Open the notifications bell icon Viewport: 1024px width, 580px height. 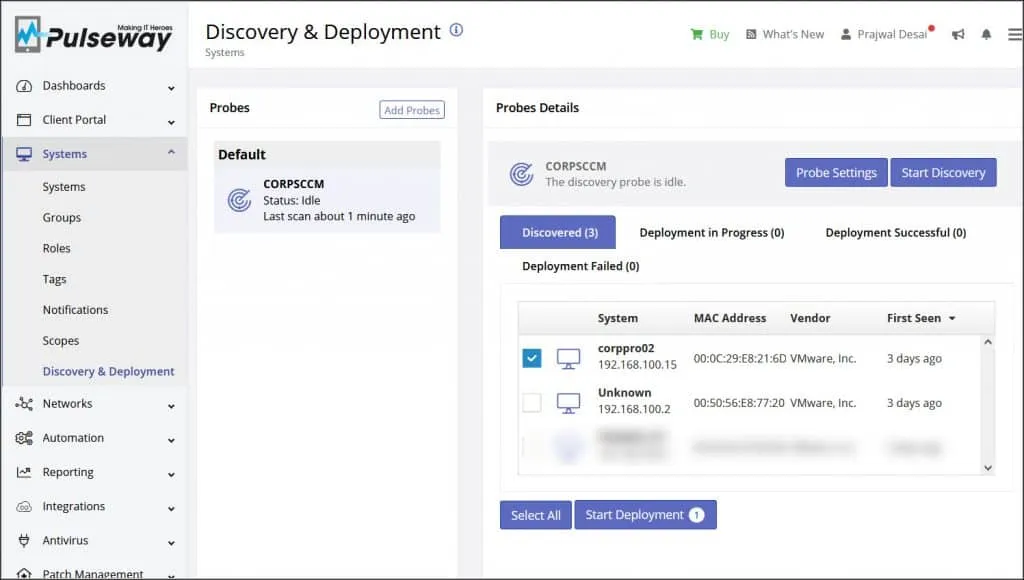986,34
